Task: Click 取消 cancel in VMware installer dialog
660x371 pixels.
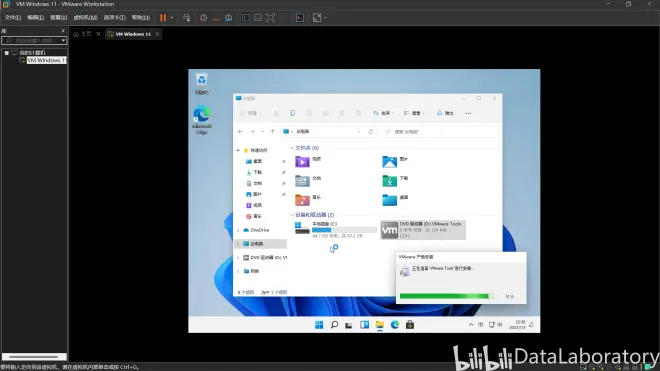Action: pos(510,296)
